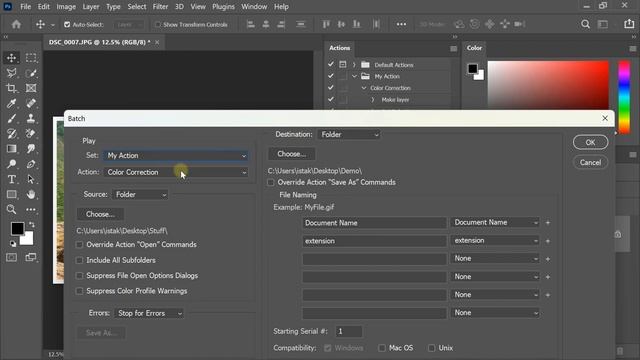Open the File menu
Image resolution: width=640 pixels, height=360 pixels.
tap(25, 7)
